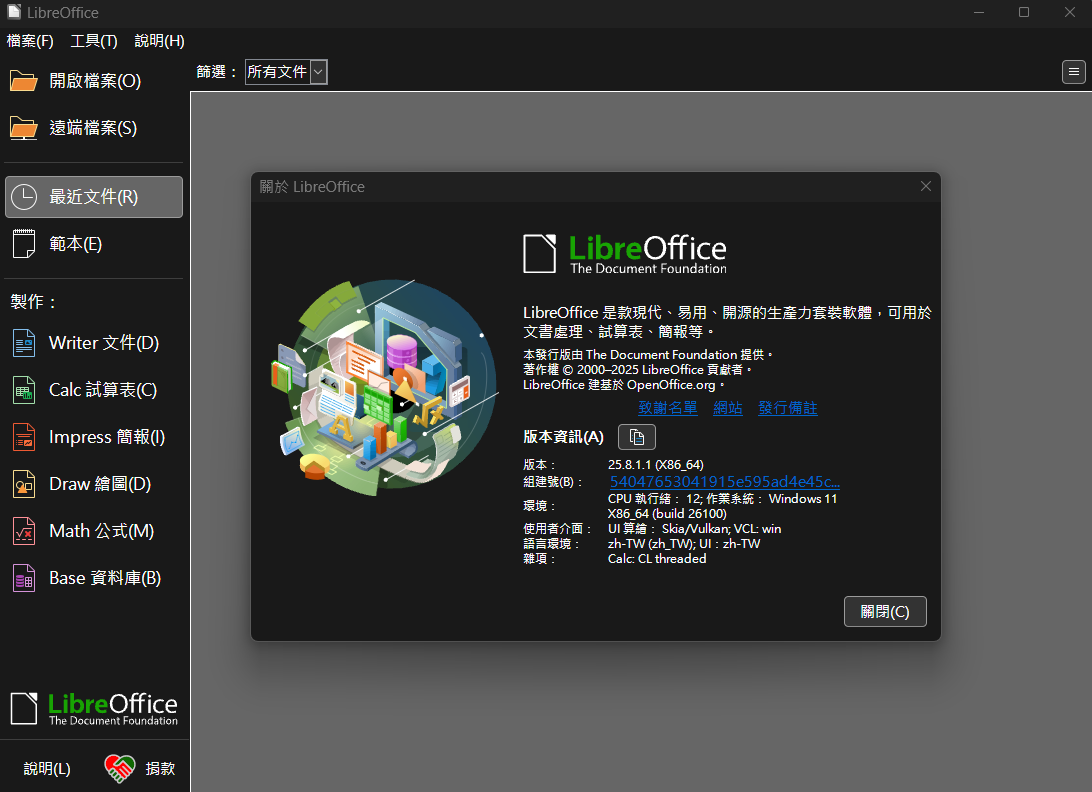Create a Writer 文件(D) document
Screen dimensions: 1092x792
click(x=94, y=343)
